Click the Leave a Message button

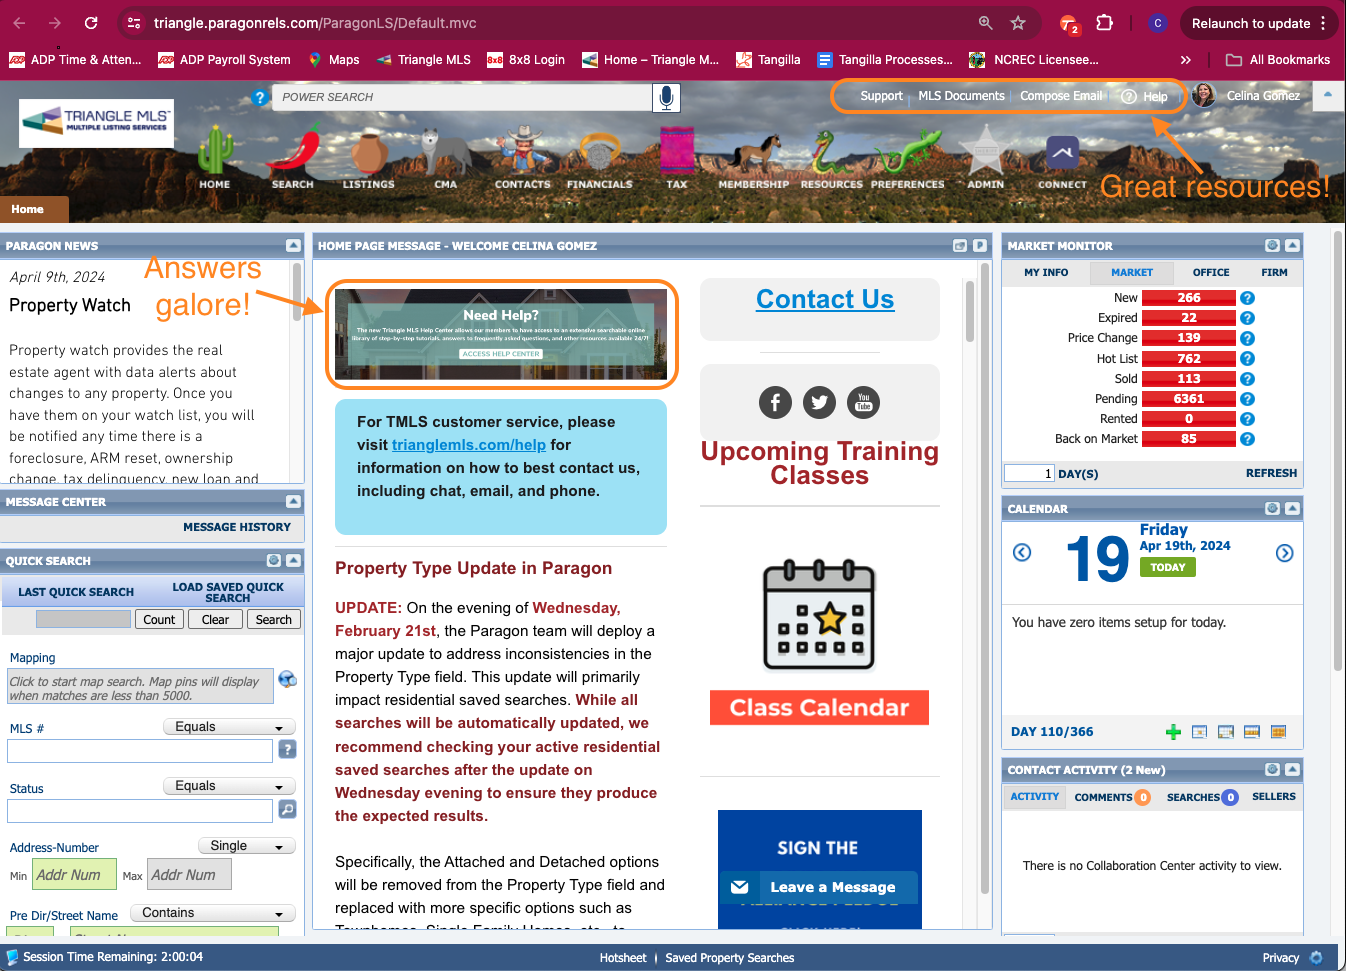click(820, 887)
